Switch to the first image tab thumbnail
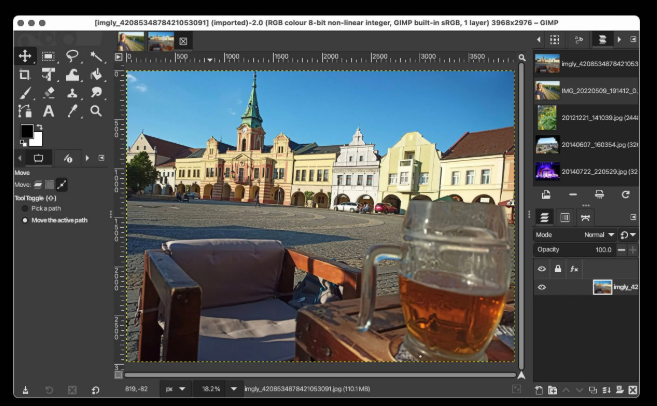 (x=131, y=41)
